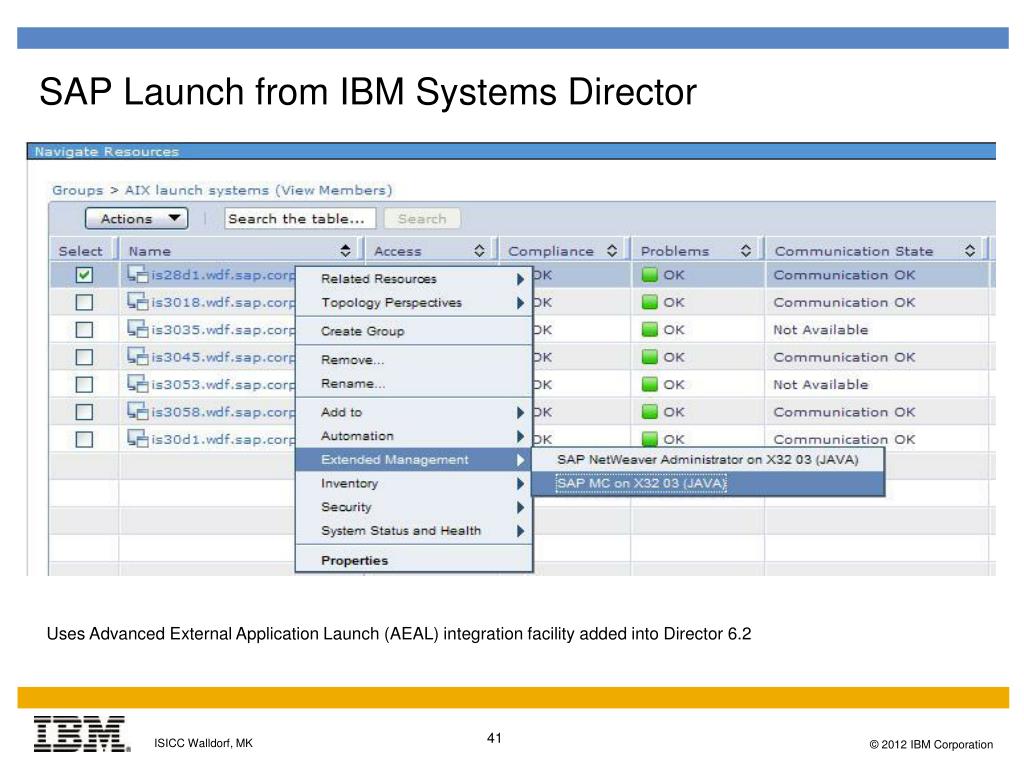Open Properties from the context menu
This screenshot has height=768, width=1024.
click(x=414, y=560)
